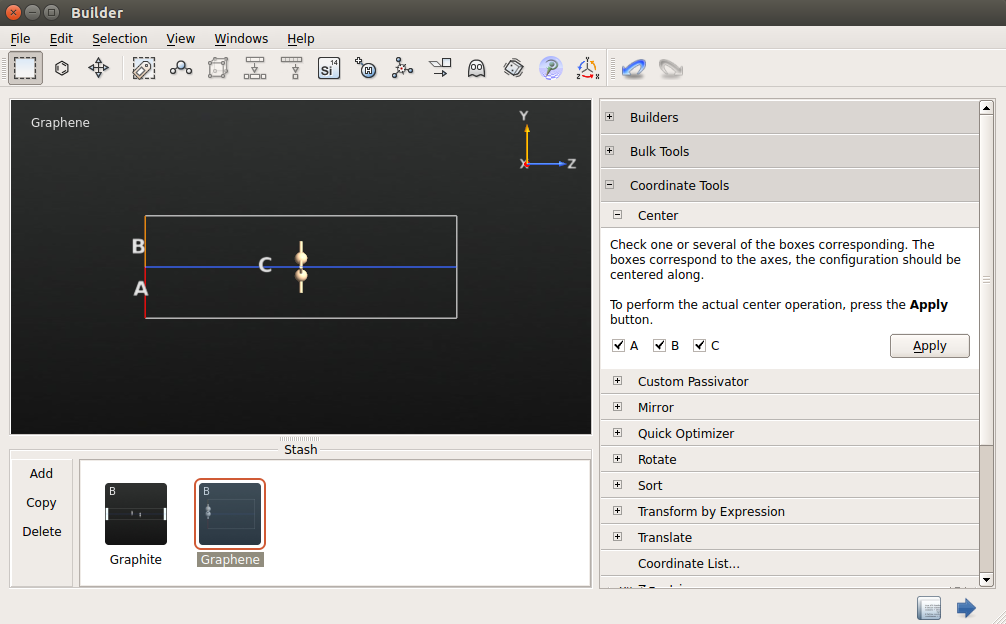This screenshot has height=624, width=1006.
Task: Click the ghost atoms icon
Action: (477, 68)
